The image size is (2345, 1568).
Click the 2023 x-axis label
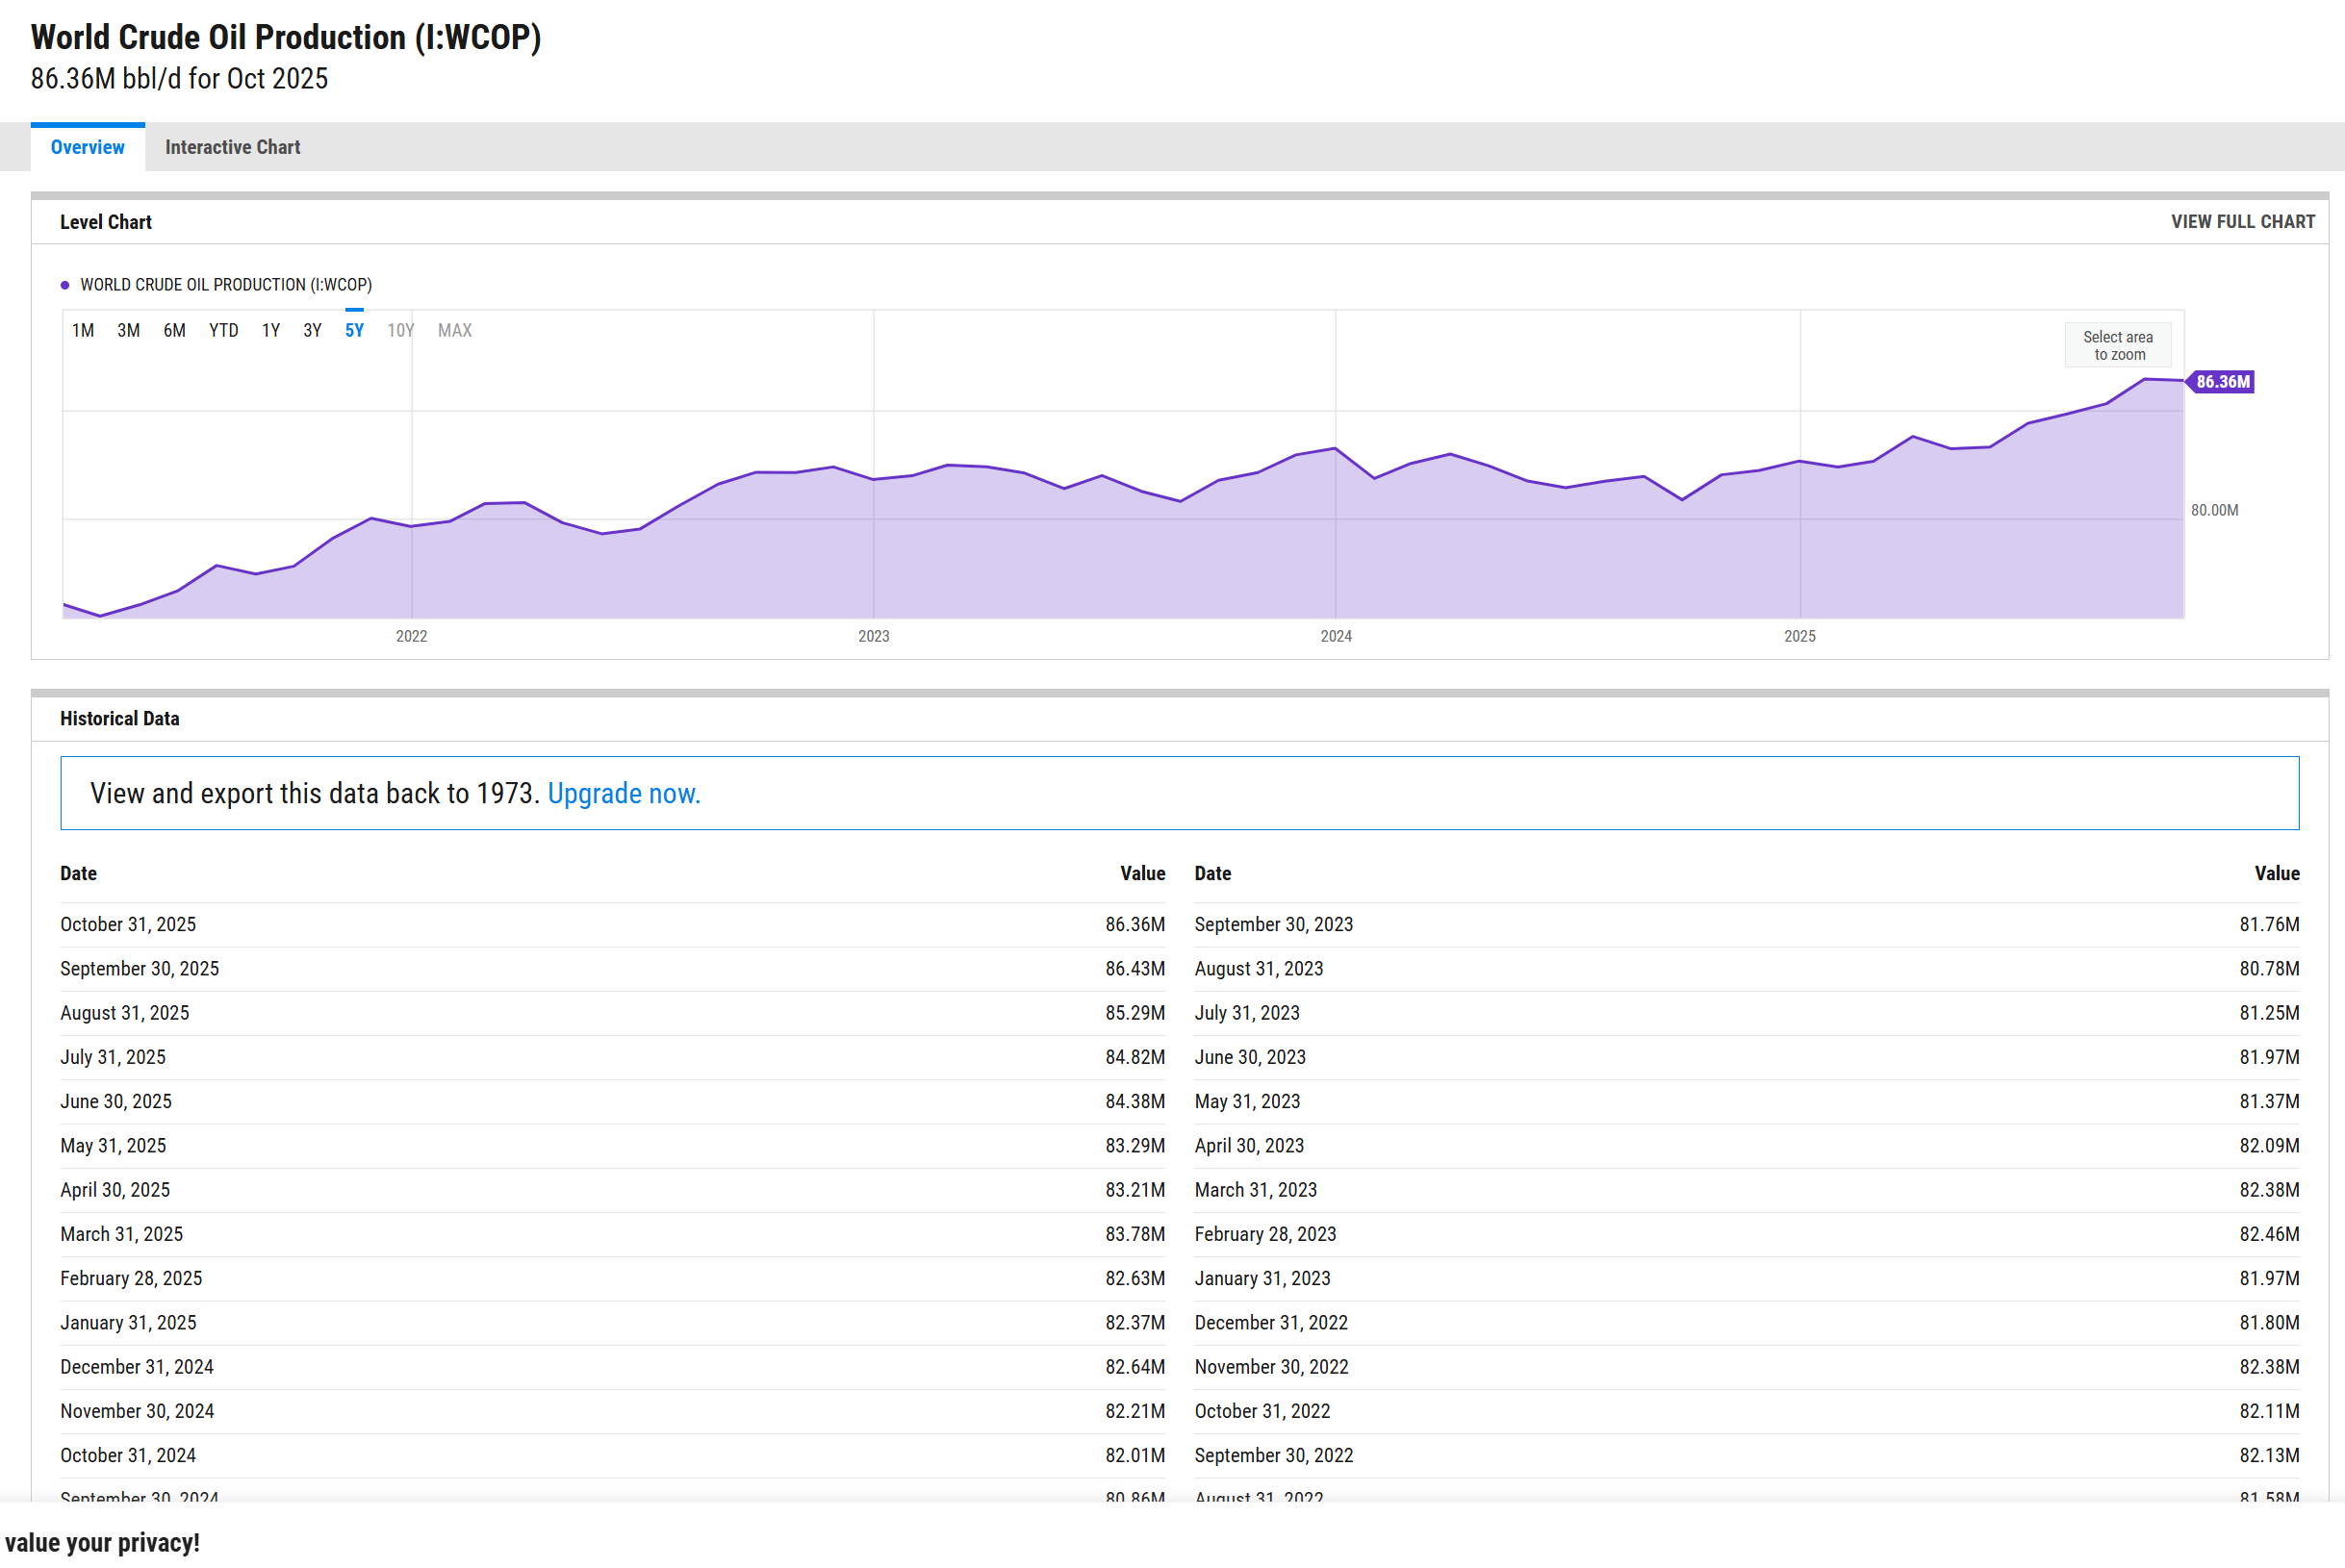click(873, 636)
